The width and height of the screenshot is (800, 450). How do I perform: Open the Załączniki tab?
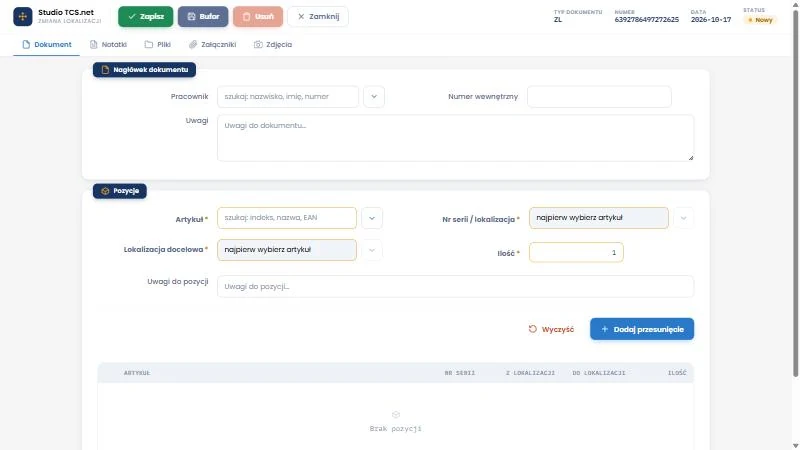(212, 44)
